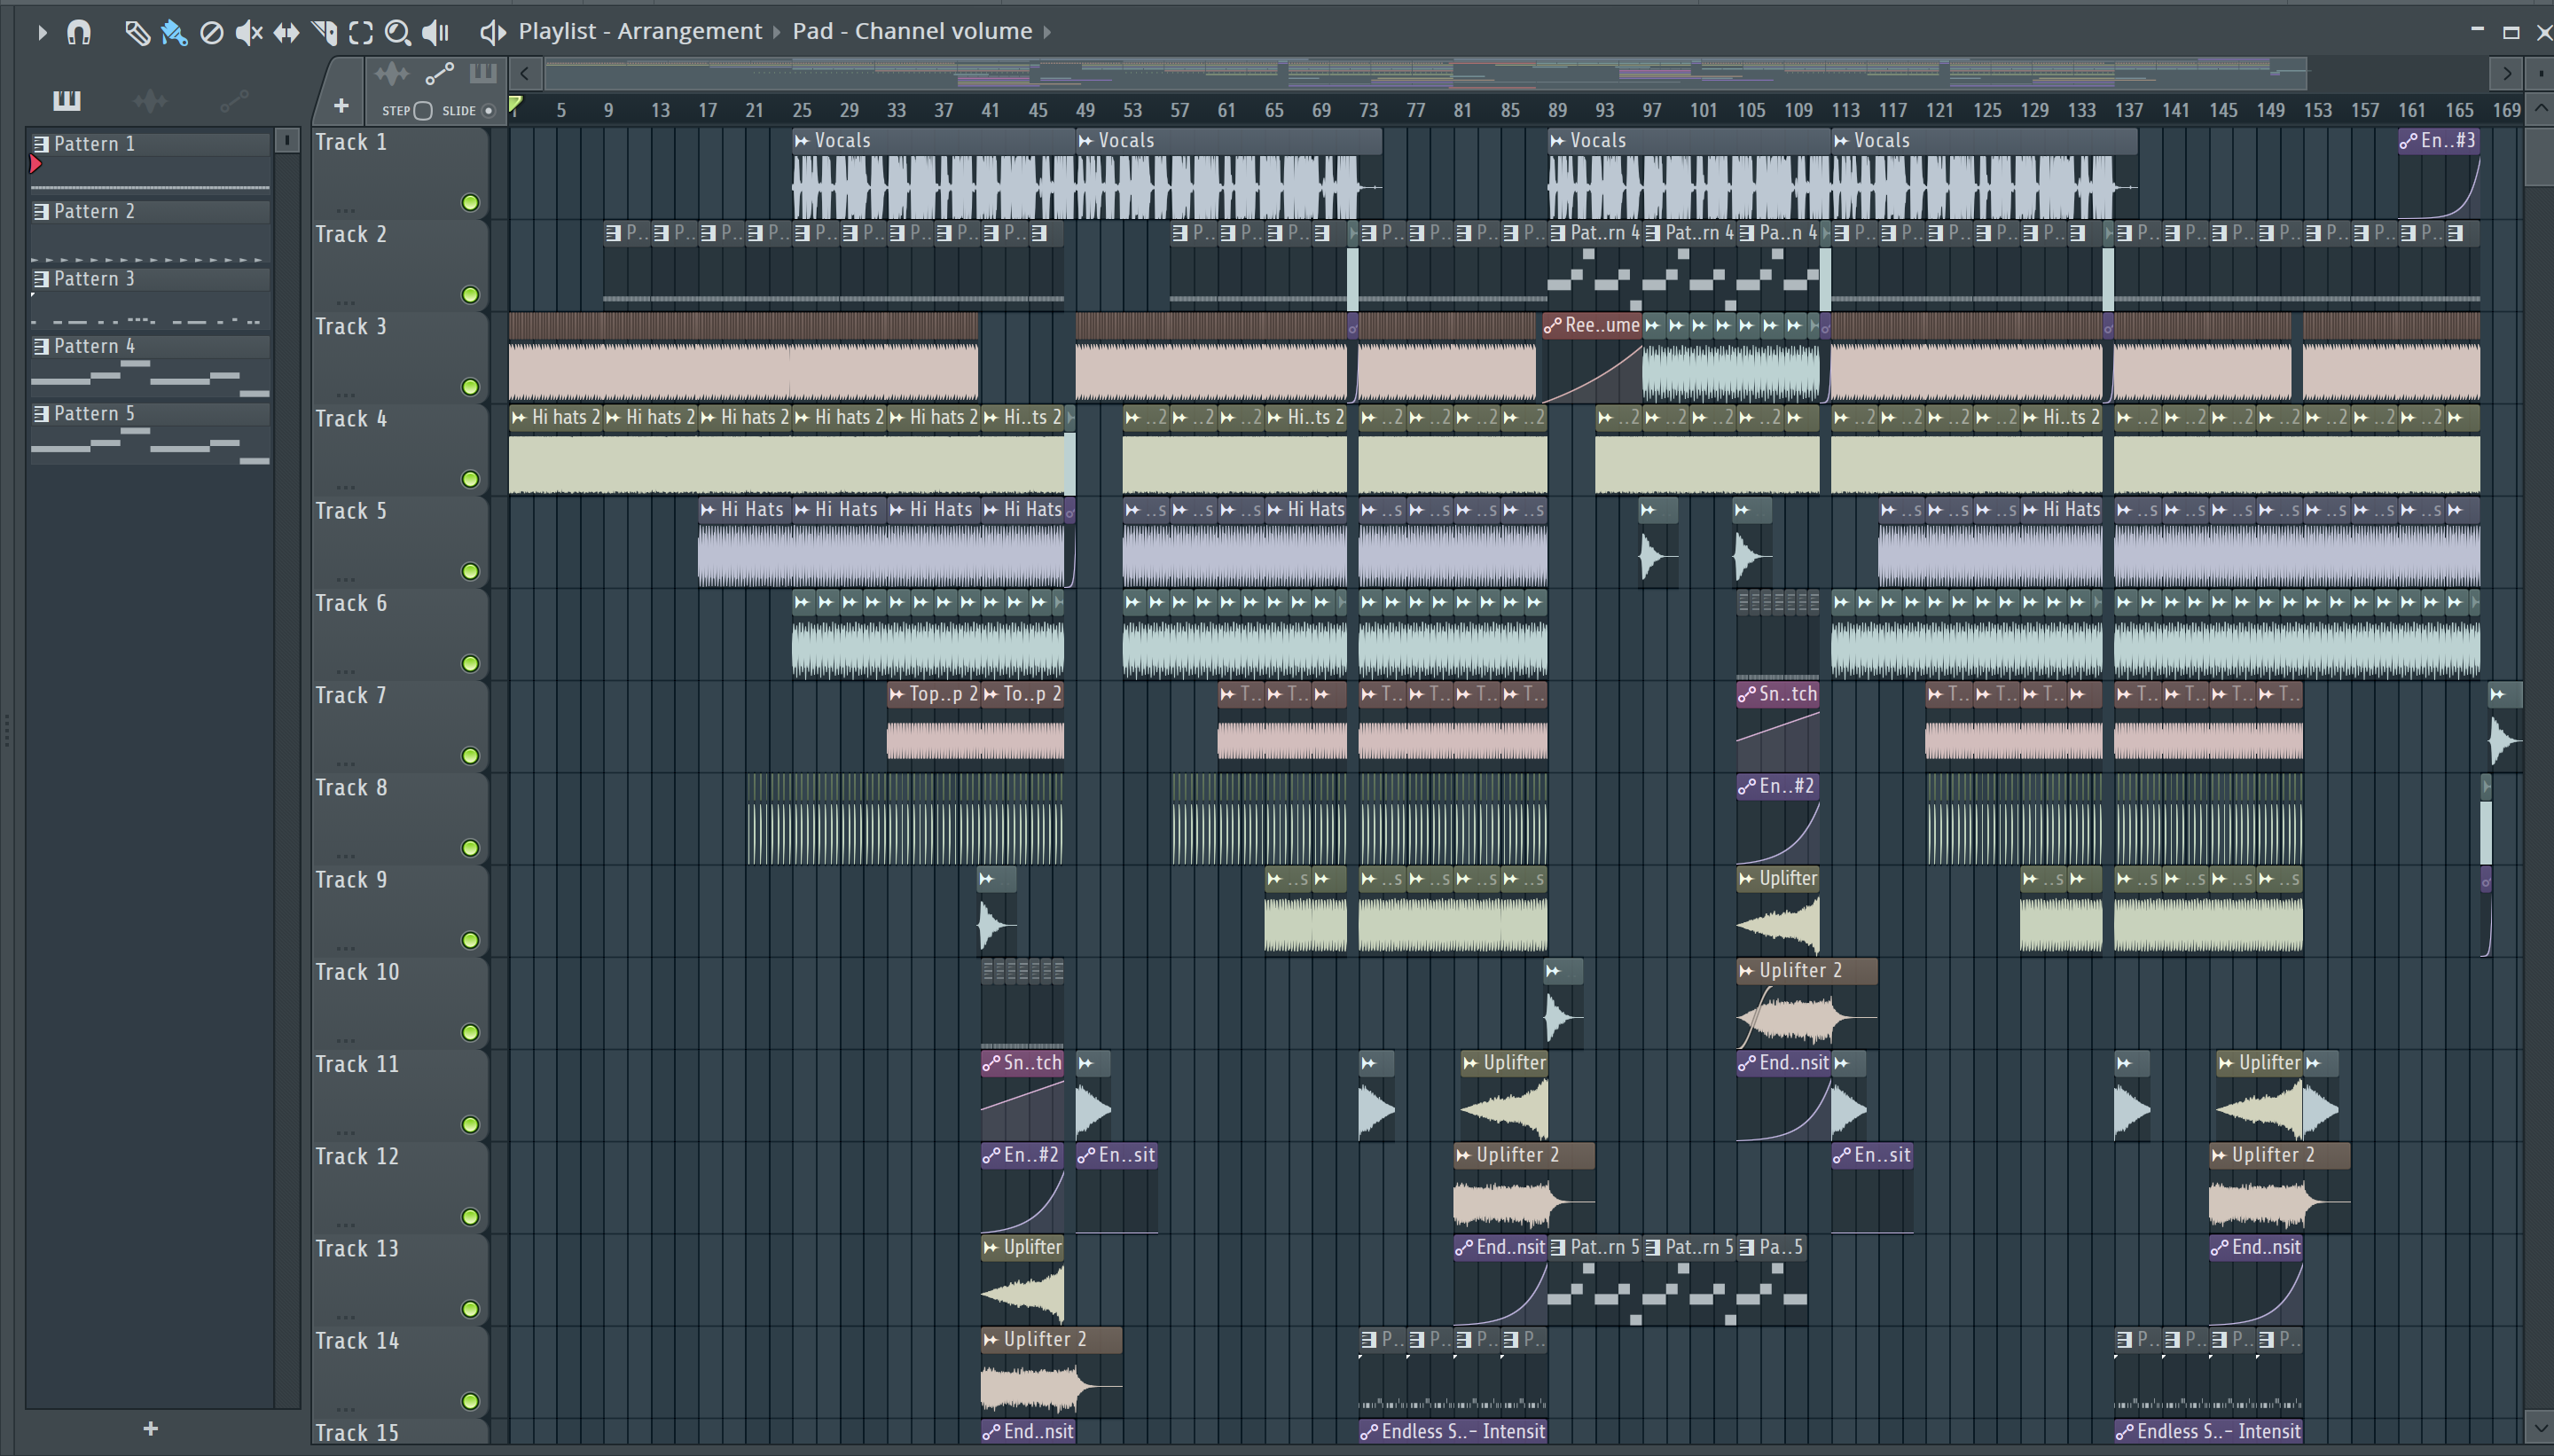This screenshot has height=1456, width=2554.
Task: Click the plus button beside the STEP option
Action: (x=341, y=106)
